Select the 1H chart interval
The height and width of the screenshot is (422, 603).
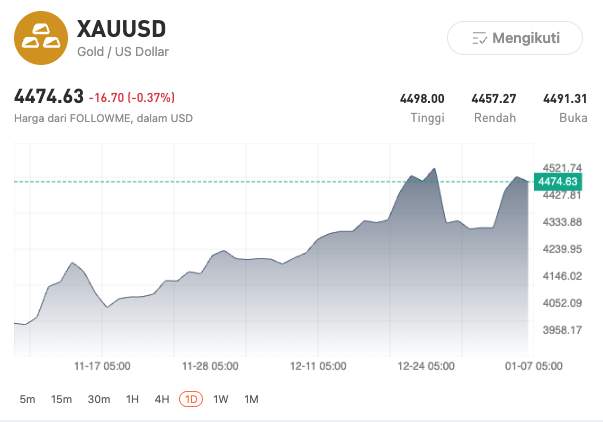tap(132, 399)
